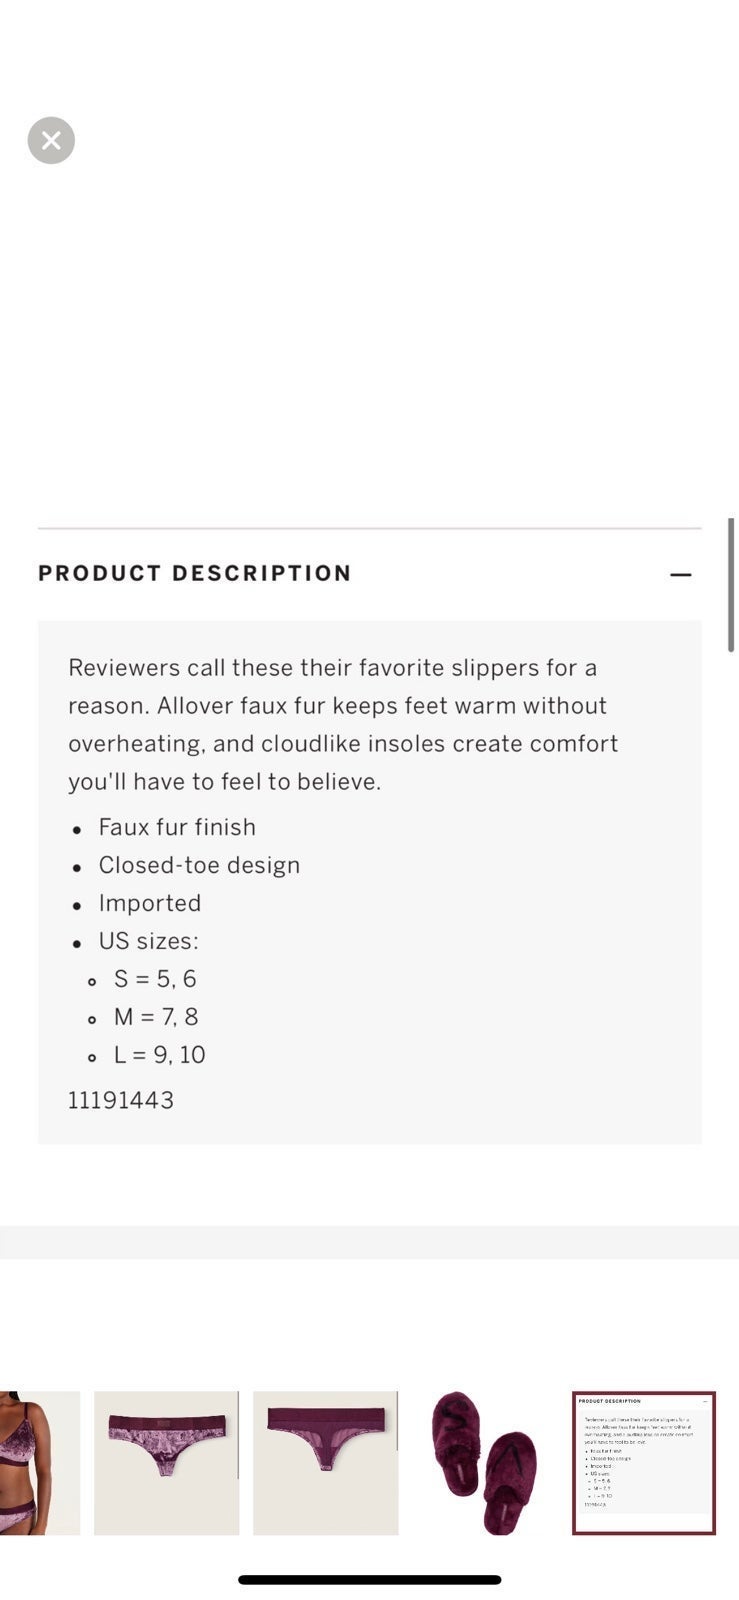Screen dimensions: 739x1600
Task: Click the vertical scrollbar on the right edge
Action: (731, 585)
